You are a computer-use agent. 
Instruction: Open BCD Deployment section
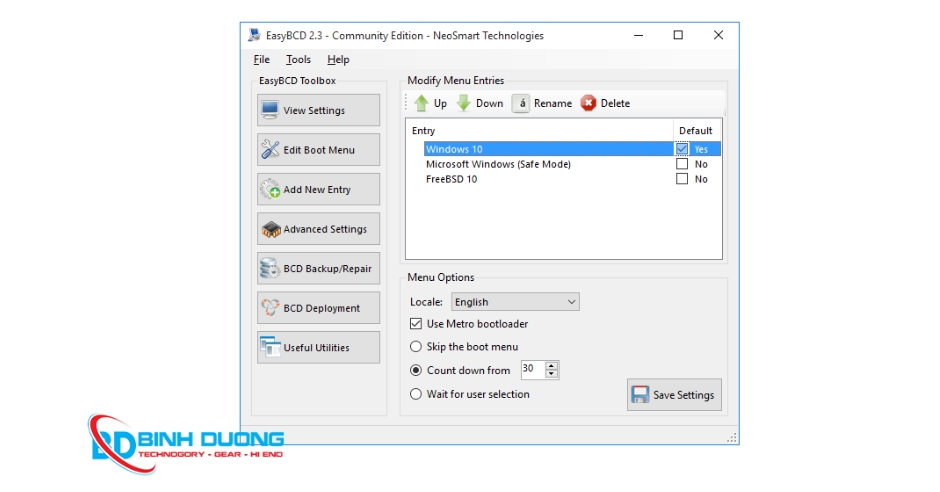pos(318,307)
